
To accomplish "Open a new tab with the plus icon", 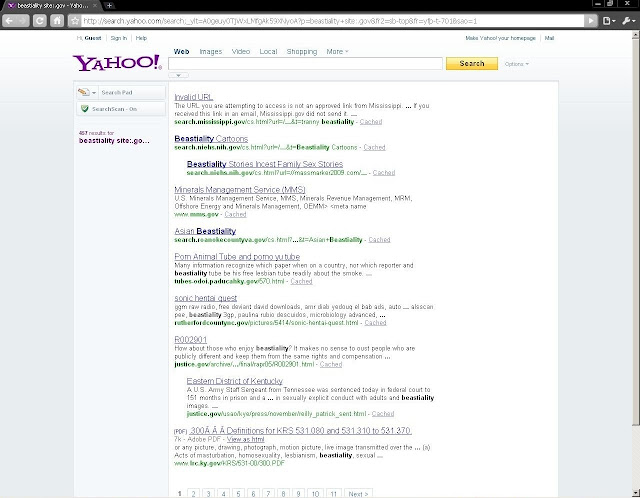I will [x=109, y=6].
